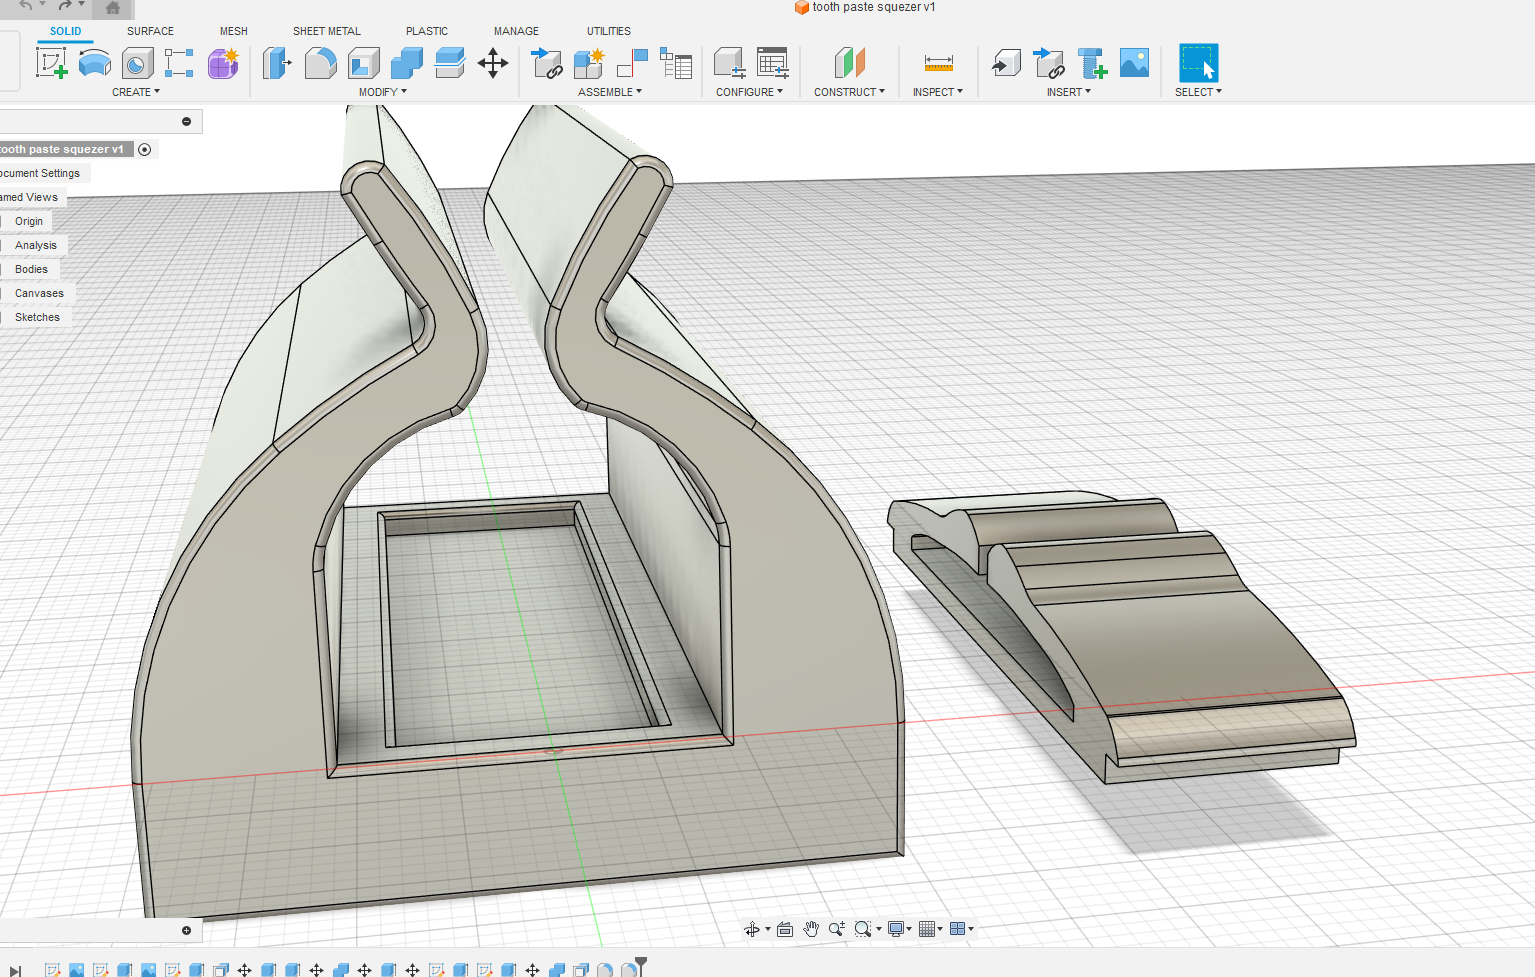This screenshot has width=1535, height=977.
Task: Start a new sketch with Create Sketch
Action: click(51, 64)
